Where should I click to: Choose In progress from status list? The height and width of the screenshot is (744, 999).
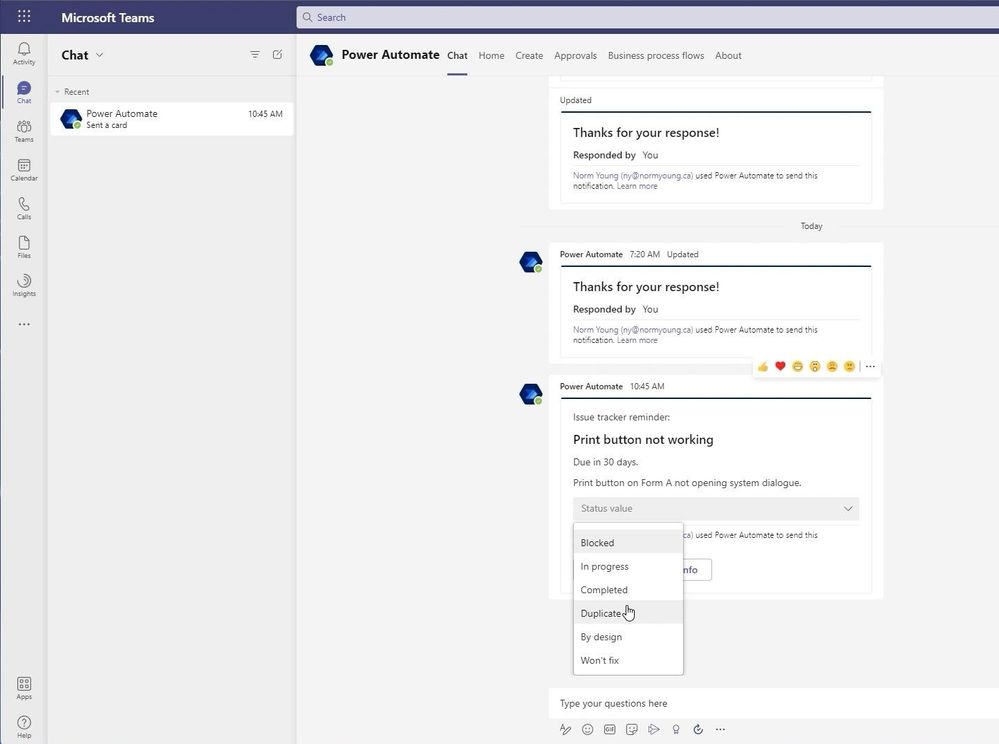(x=628, y=566)
